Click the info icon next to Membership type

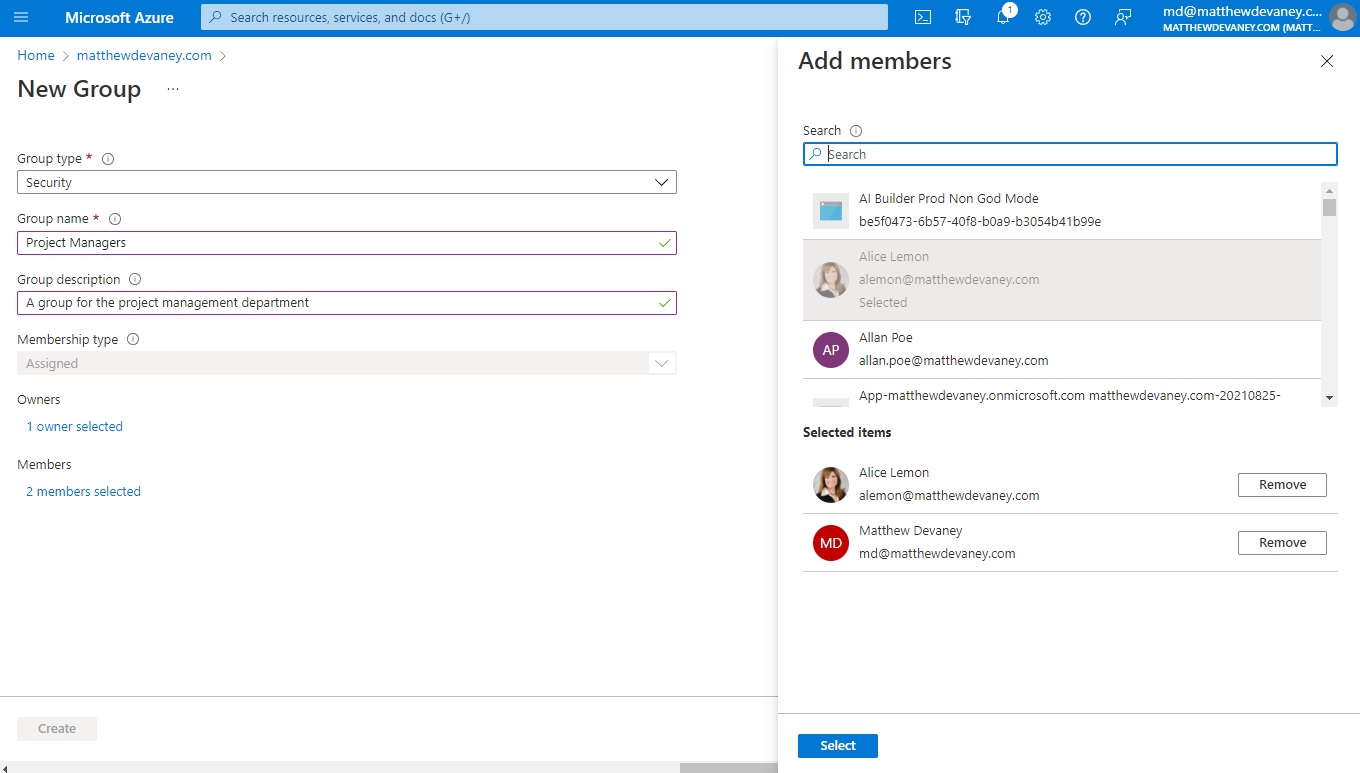point(133,339)
